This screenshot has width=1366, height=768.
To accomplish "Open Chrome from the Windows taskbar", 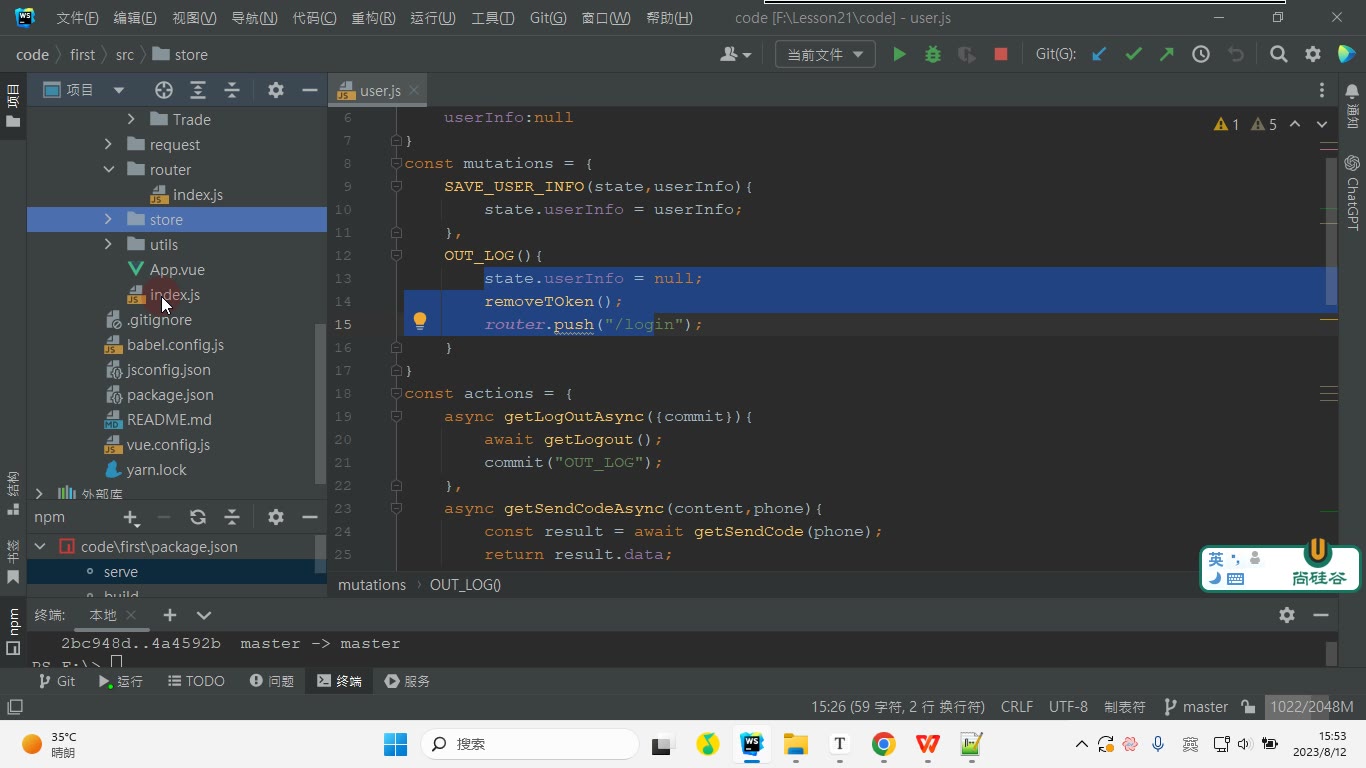I will tap(883, 744).
